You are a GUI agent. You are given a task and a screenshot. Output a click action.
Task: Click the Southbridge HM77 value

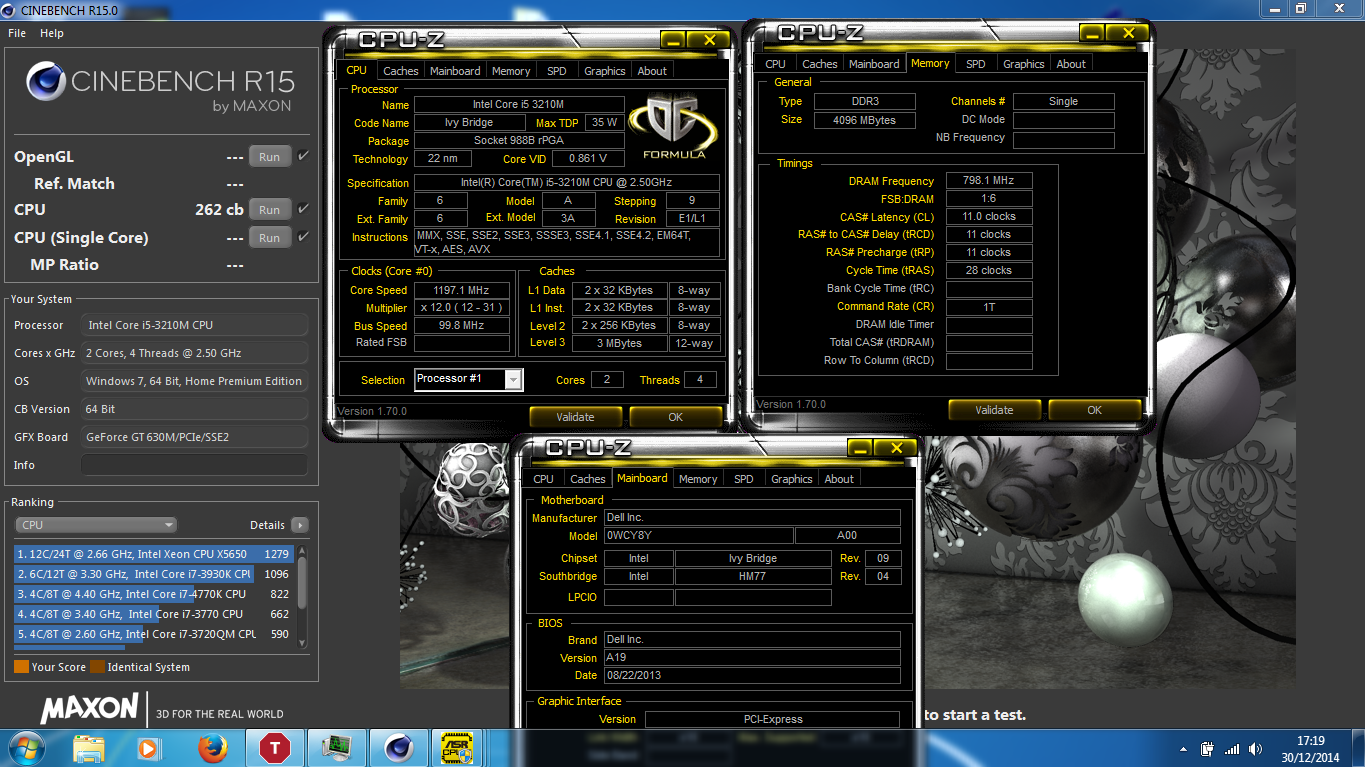click(x=753, y=576)
